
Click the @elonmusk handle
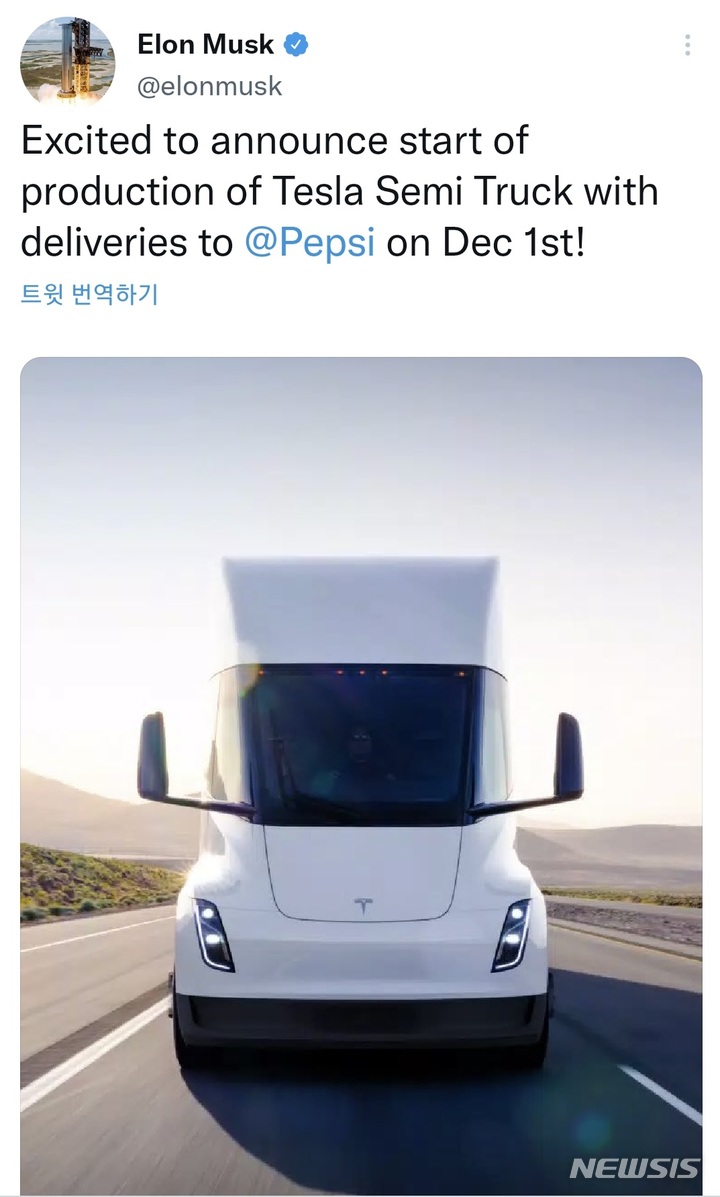pos(209,86)
